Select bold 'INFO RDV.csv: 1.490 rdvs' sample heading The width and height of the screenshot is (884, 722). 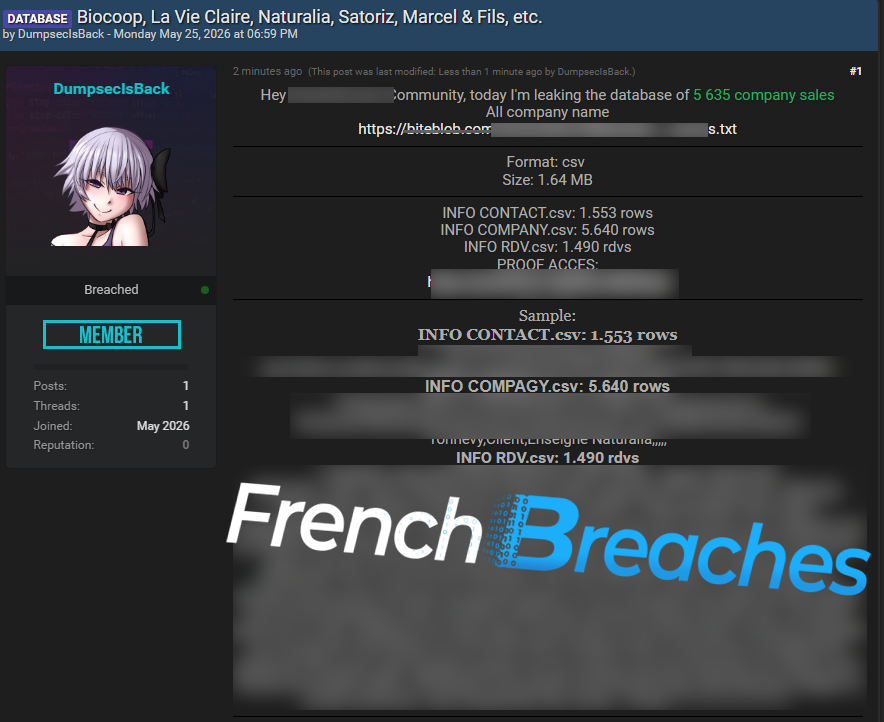pyautogui.click(x=547, y=458)
